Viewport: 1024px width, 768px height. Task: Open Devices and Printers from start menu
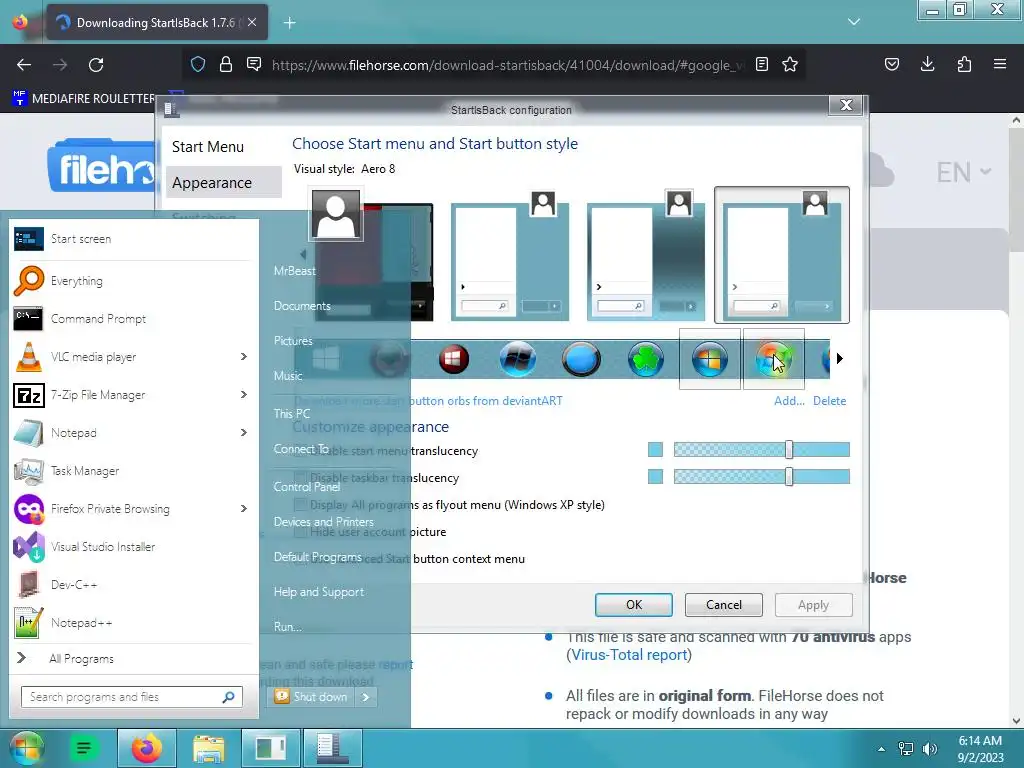(323, 522)
